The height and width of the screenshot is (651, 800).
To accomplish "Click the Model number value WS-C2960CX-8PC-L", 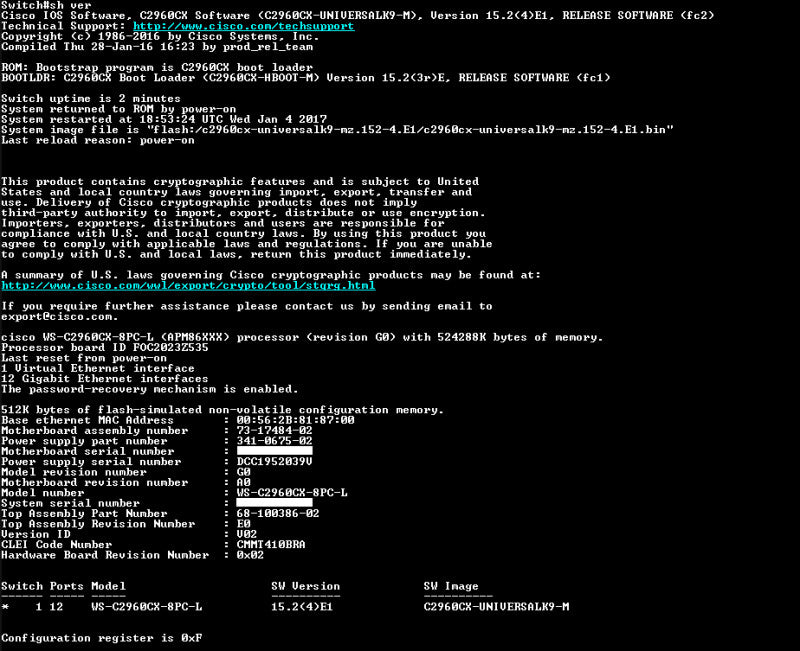I will tap(292, 493).
